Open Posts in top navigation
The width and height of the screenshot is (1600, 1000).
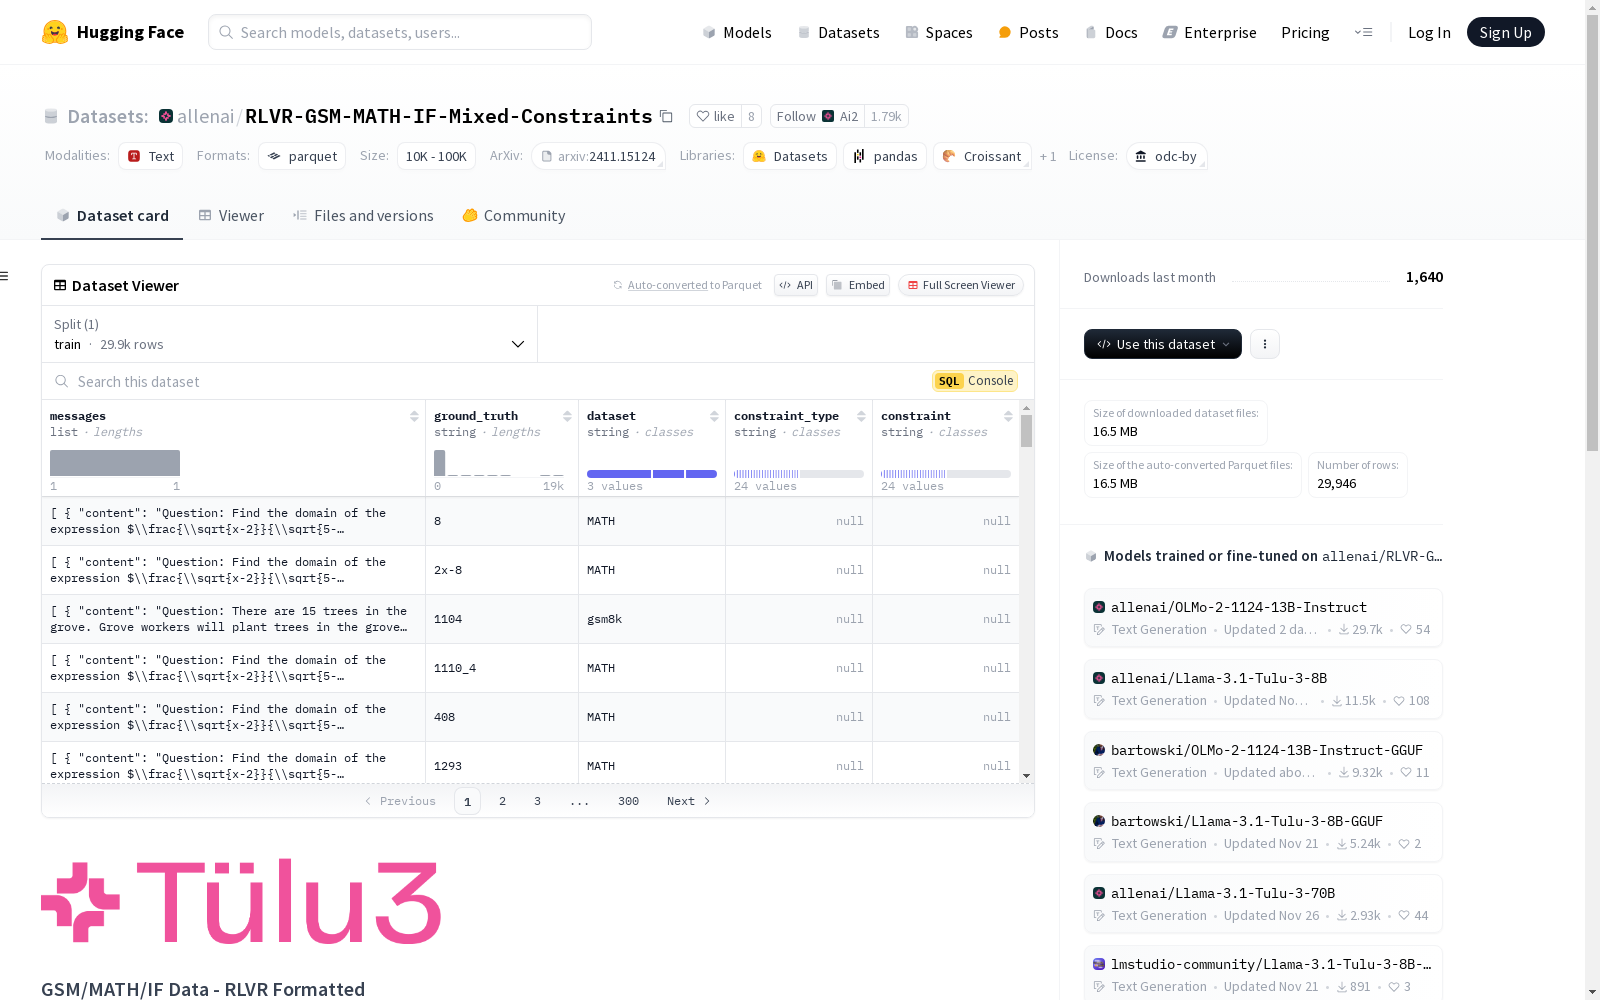click(1028, 32)
